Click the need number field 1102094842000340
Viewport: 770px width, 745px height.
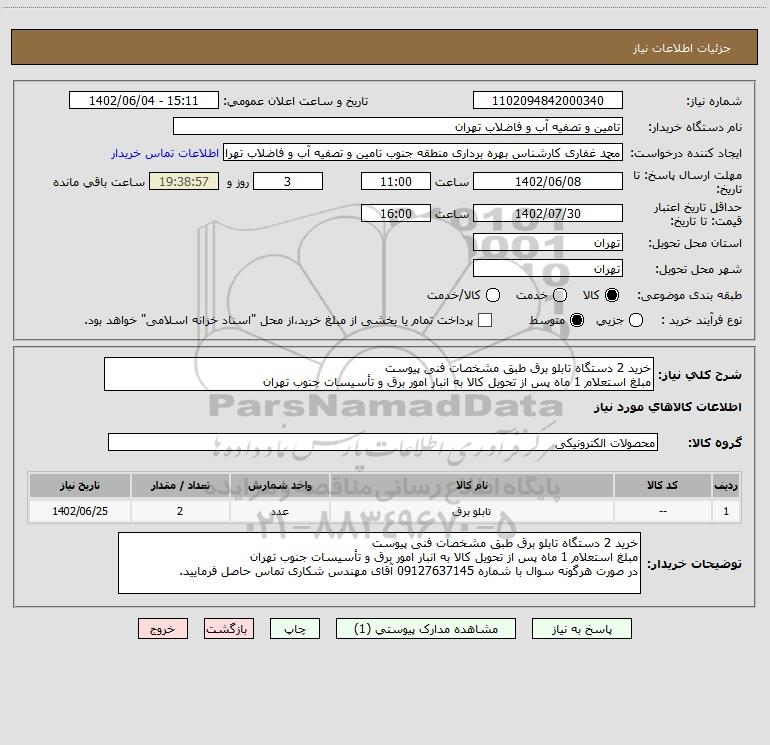click(548, 101)
